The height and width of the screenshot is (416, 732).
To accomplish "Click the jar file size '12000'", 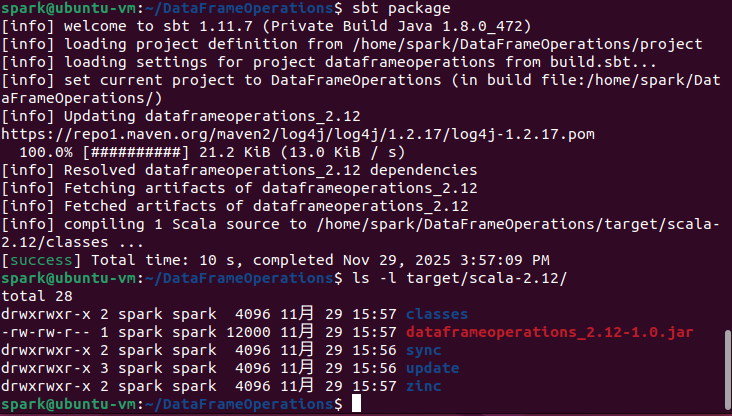I will click(248, 332).
